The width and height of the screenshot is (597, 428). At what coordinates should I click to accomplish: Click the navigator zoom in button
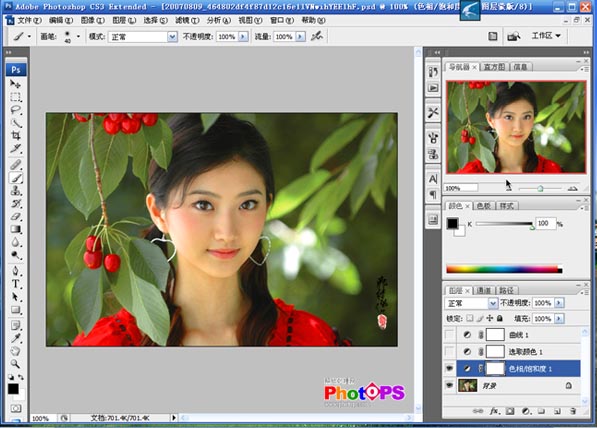tap(572, 188)
